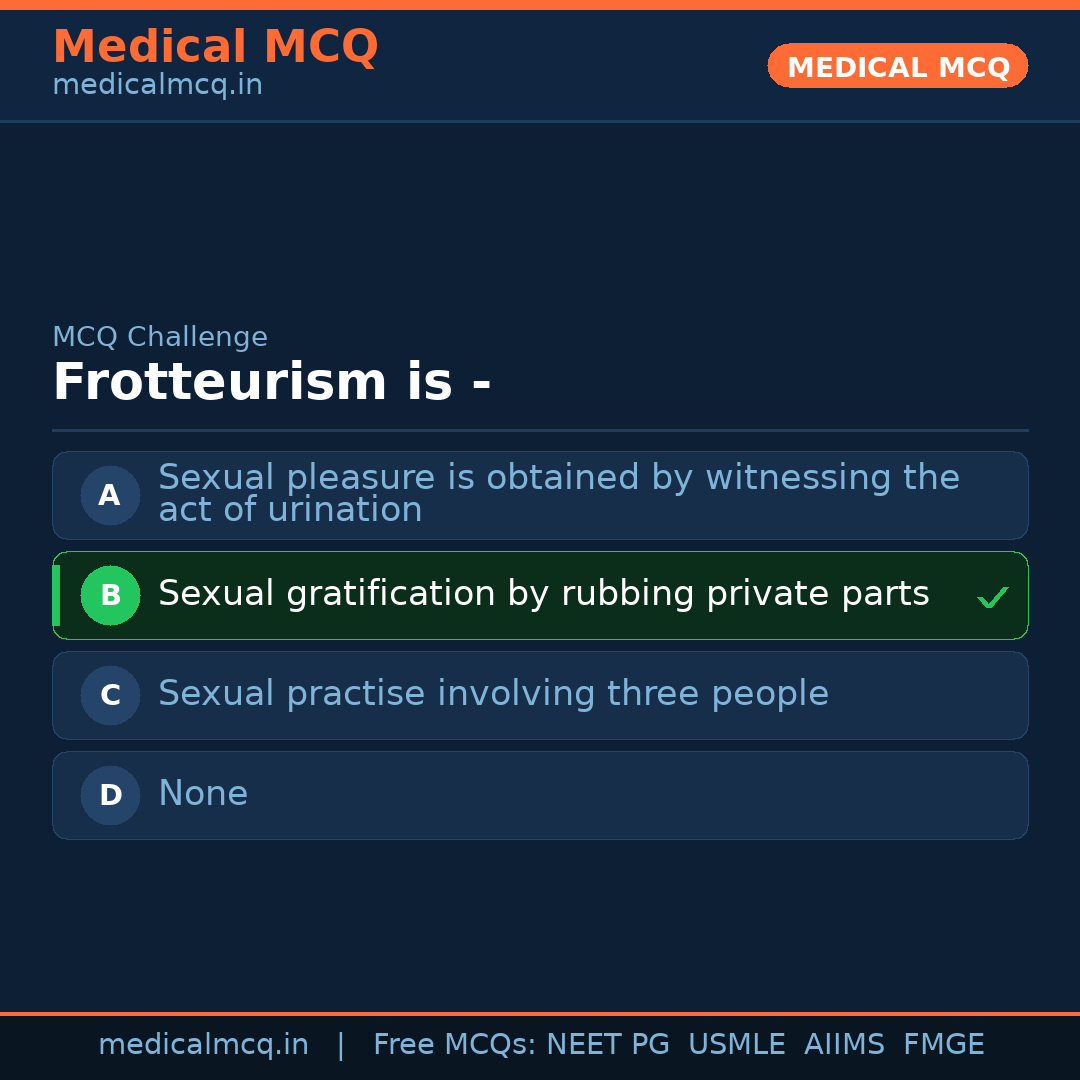The image size is (1080, 1080).
Task: Open medicalmcq.in link in the footer
Action: click(x=203, y=1045)
